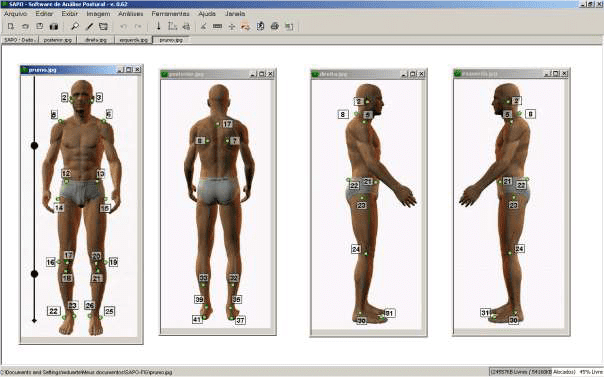Open the Exibir menu
The image size is (604, 377).
70,13
